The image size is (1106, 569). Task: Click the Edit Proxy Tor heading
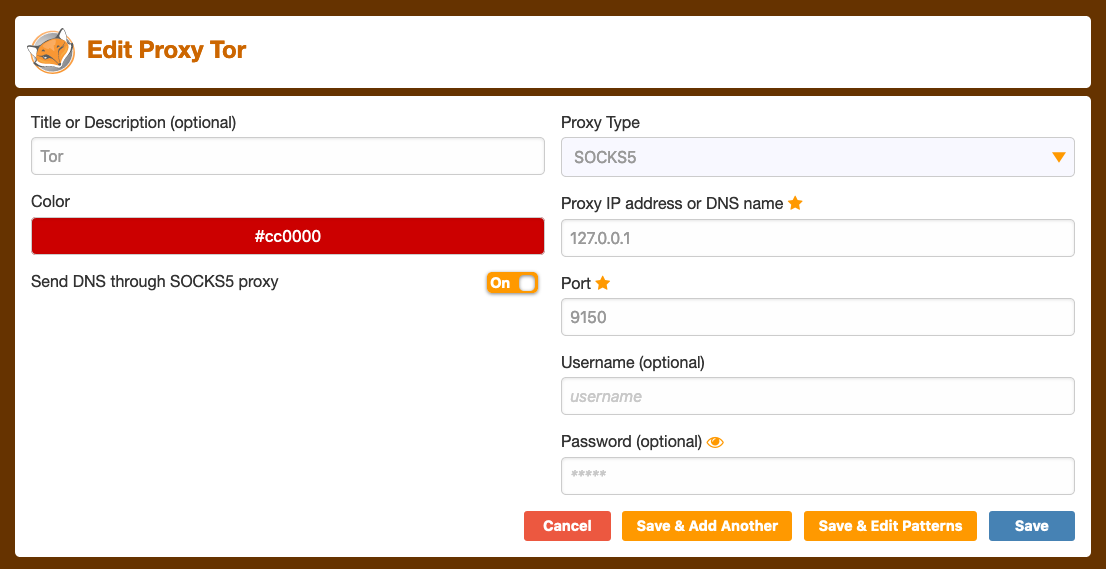(167, 50)
